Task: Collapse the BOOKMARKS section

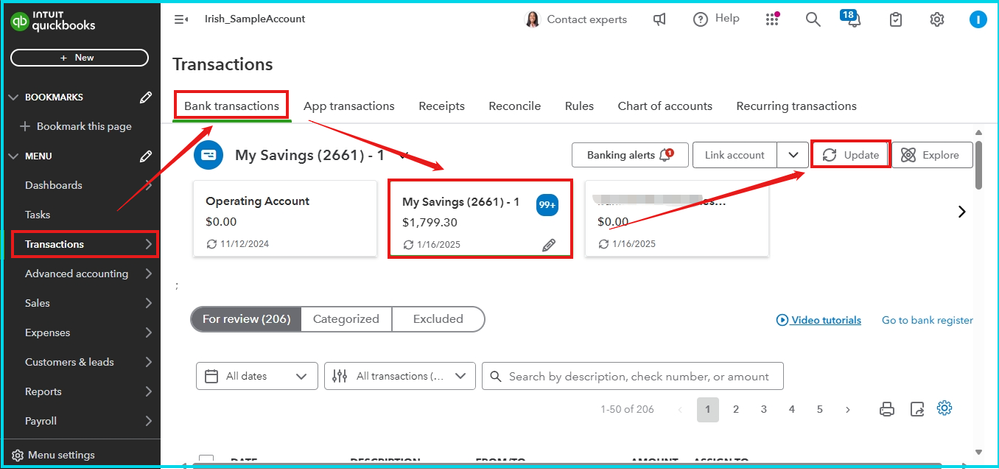Action: (x=14, y=97)
